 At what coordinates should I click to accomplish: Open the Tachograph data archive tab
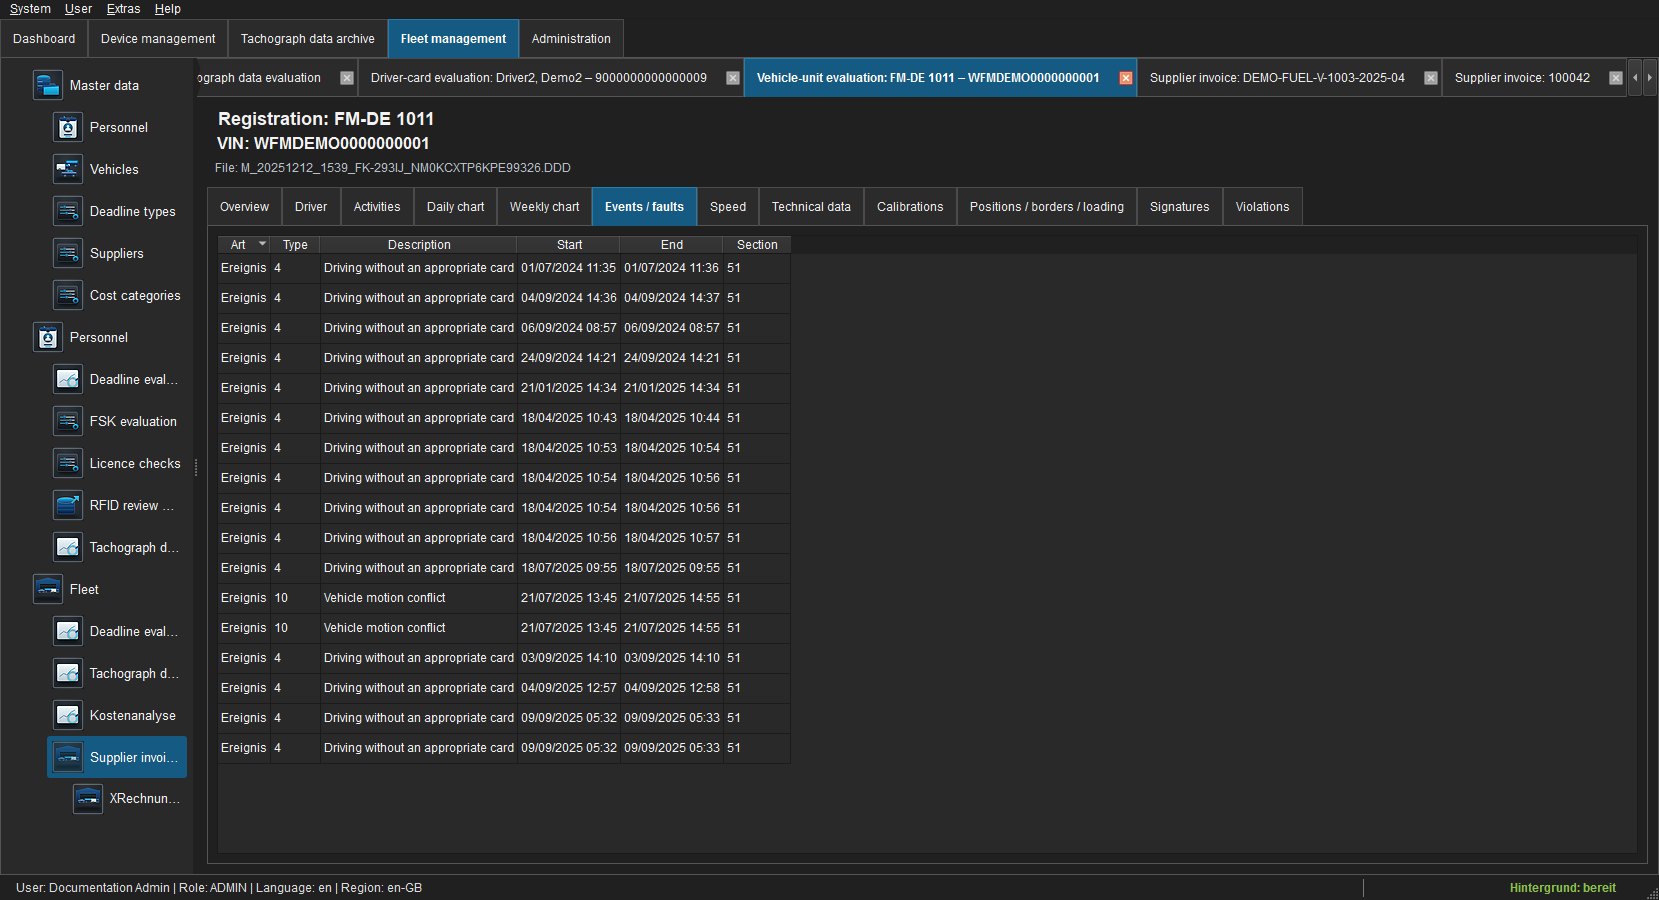point(307,39)
